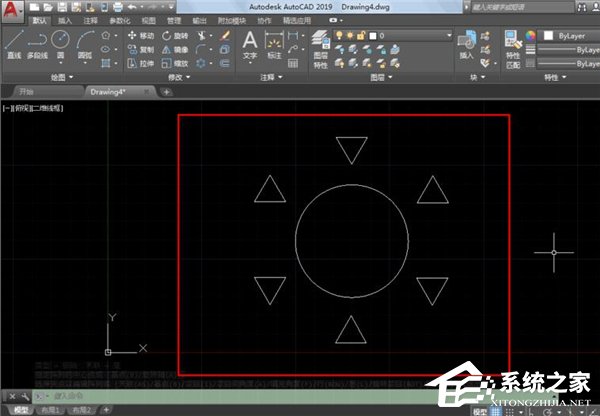Image resolution: width=600 pixels, height=416 pixels.
Task: Open the 布局1 layout tab
Action: [x=49, y=410]
